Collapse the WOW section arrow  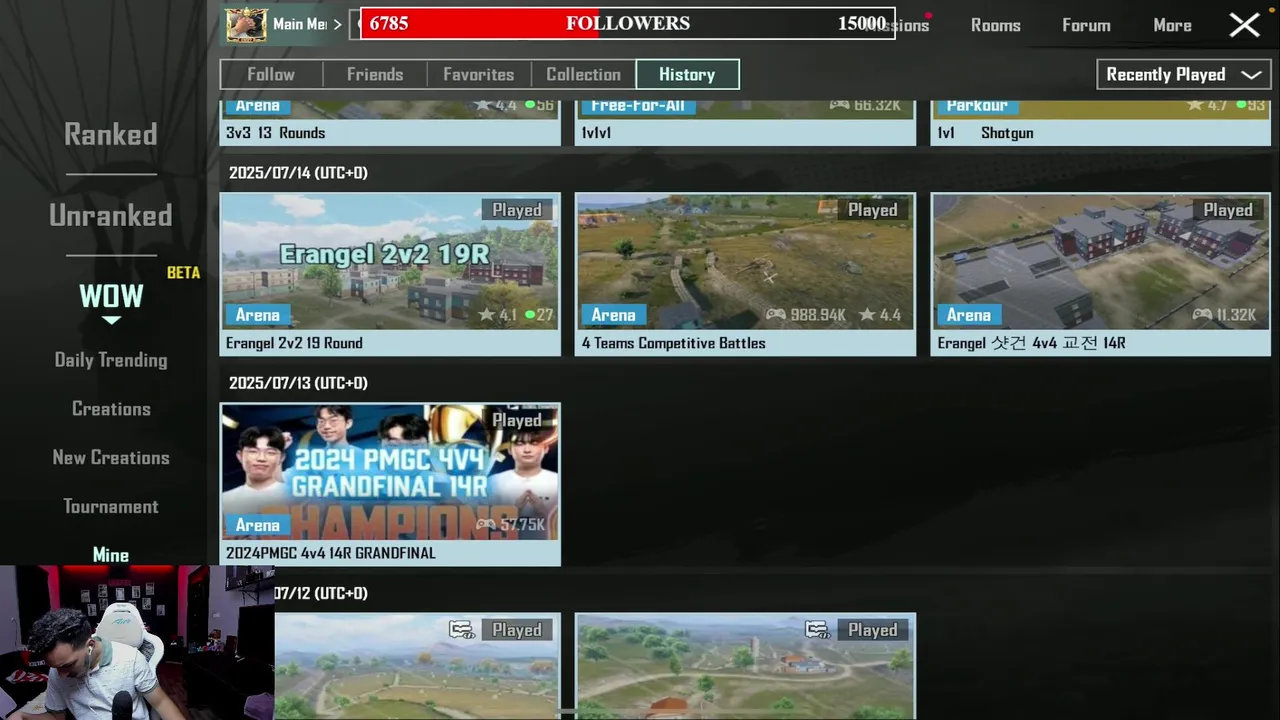(x=111, y=320)
